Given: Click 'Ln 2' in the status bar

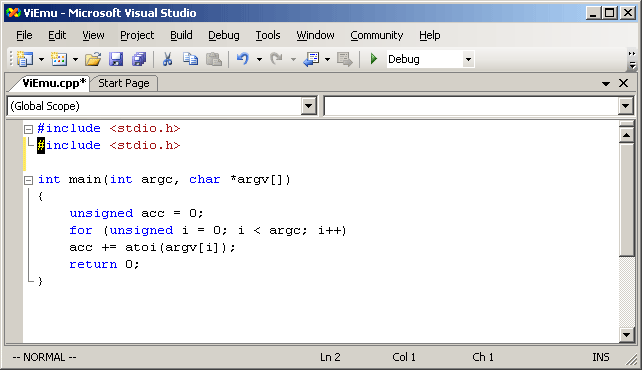Looking at the screenshot, I should pyautogui.click(x=330, y=357).
